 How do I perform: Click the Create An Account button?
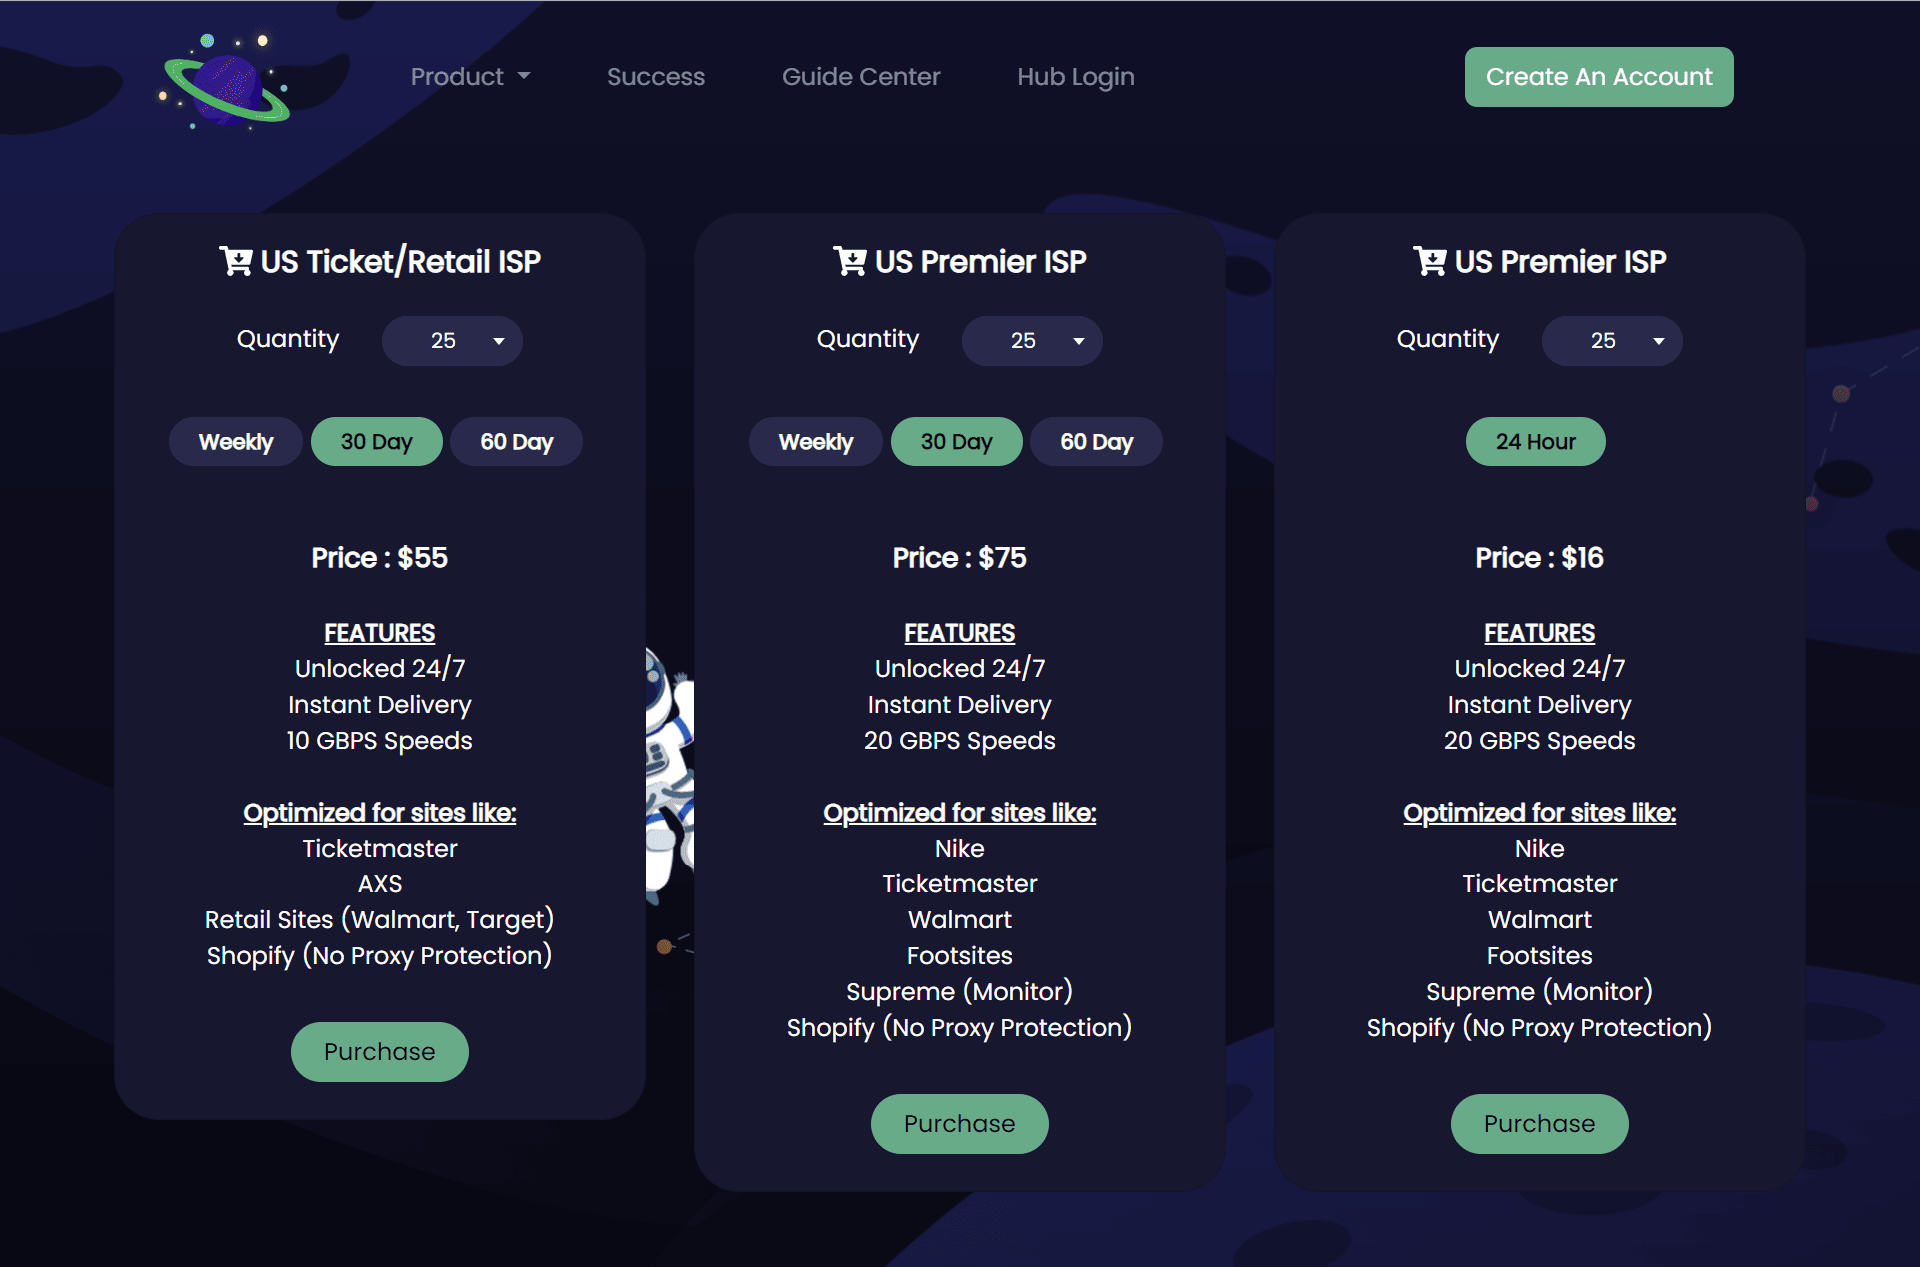coord(1599,77)
